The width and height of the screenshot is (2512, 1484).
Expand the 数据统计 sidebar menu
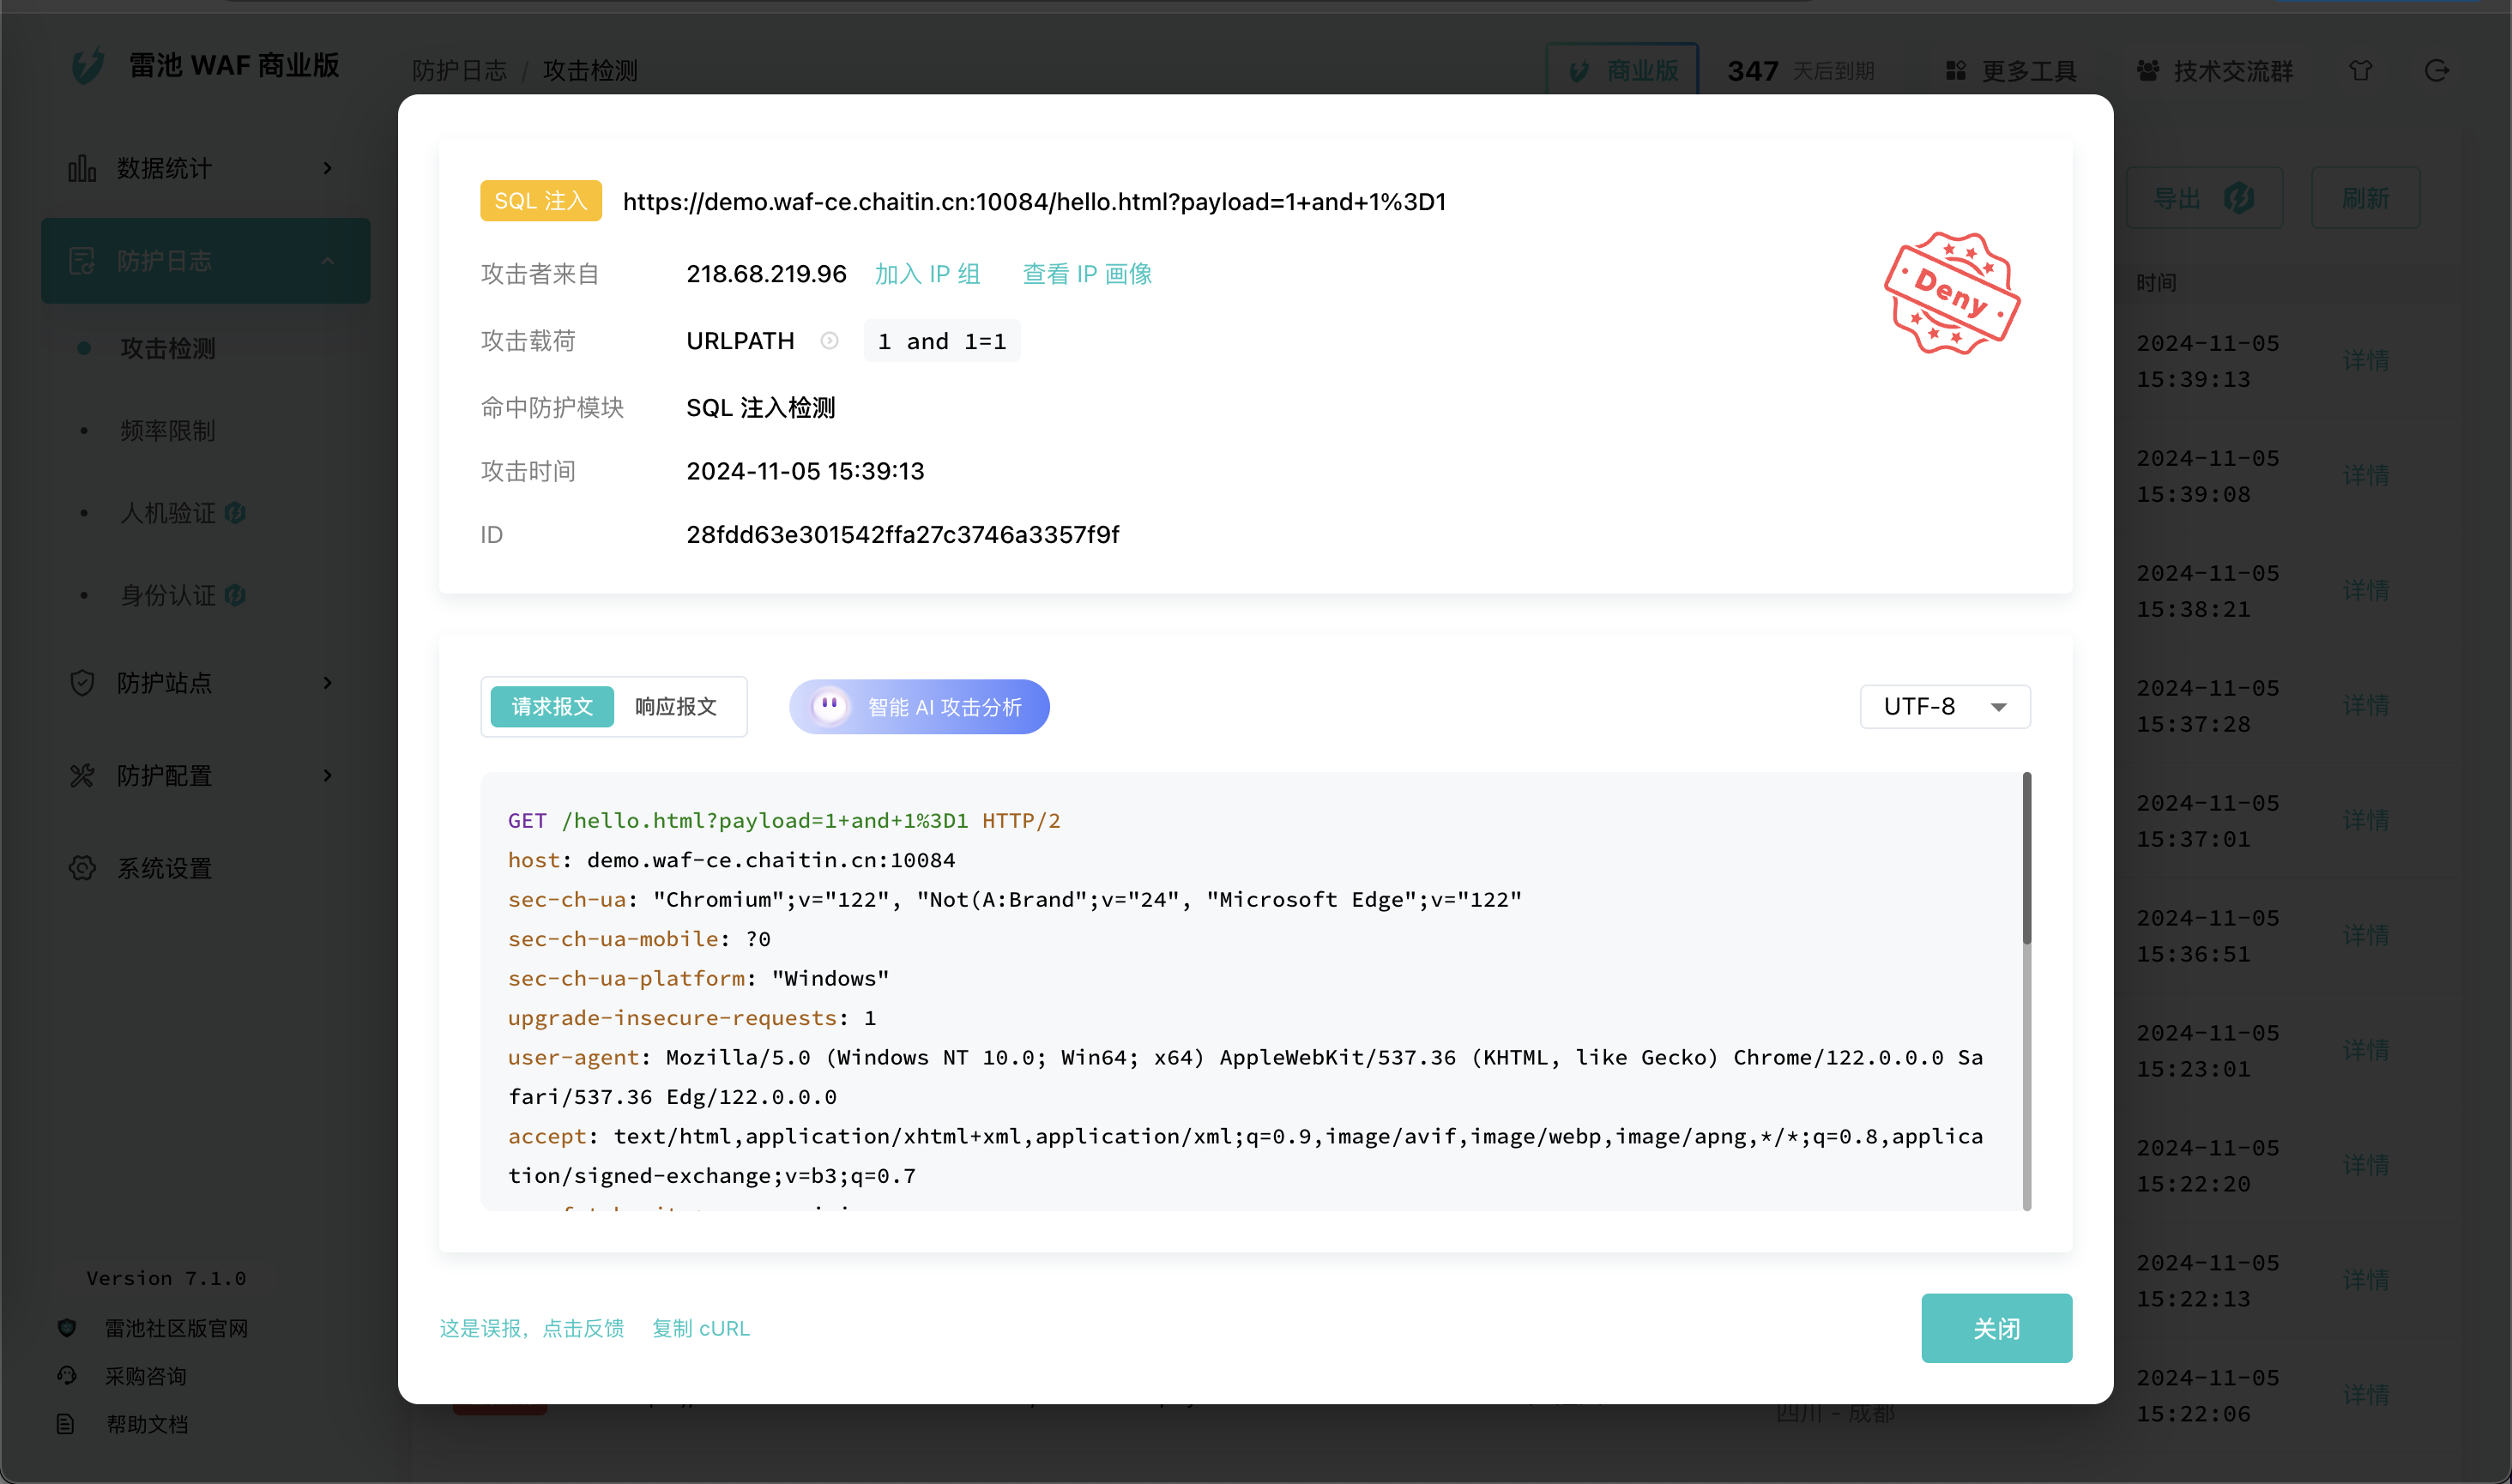(x=205, y=168)
